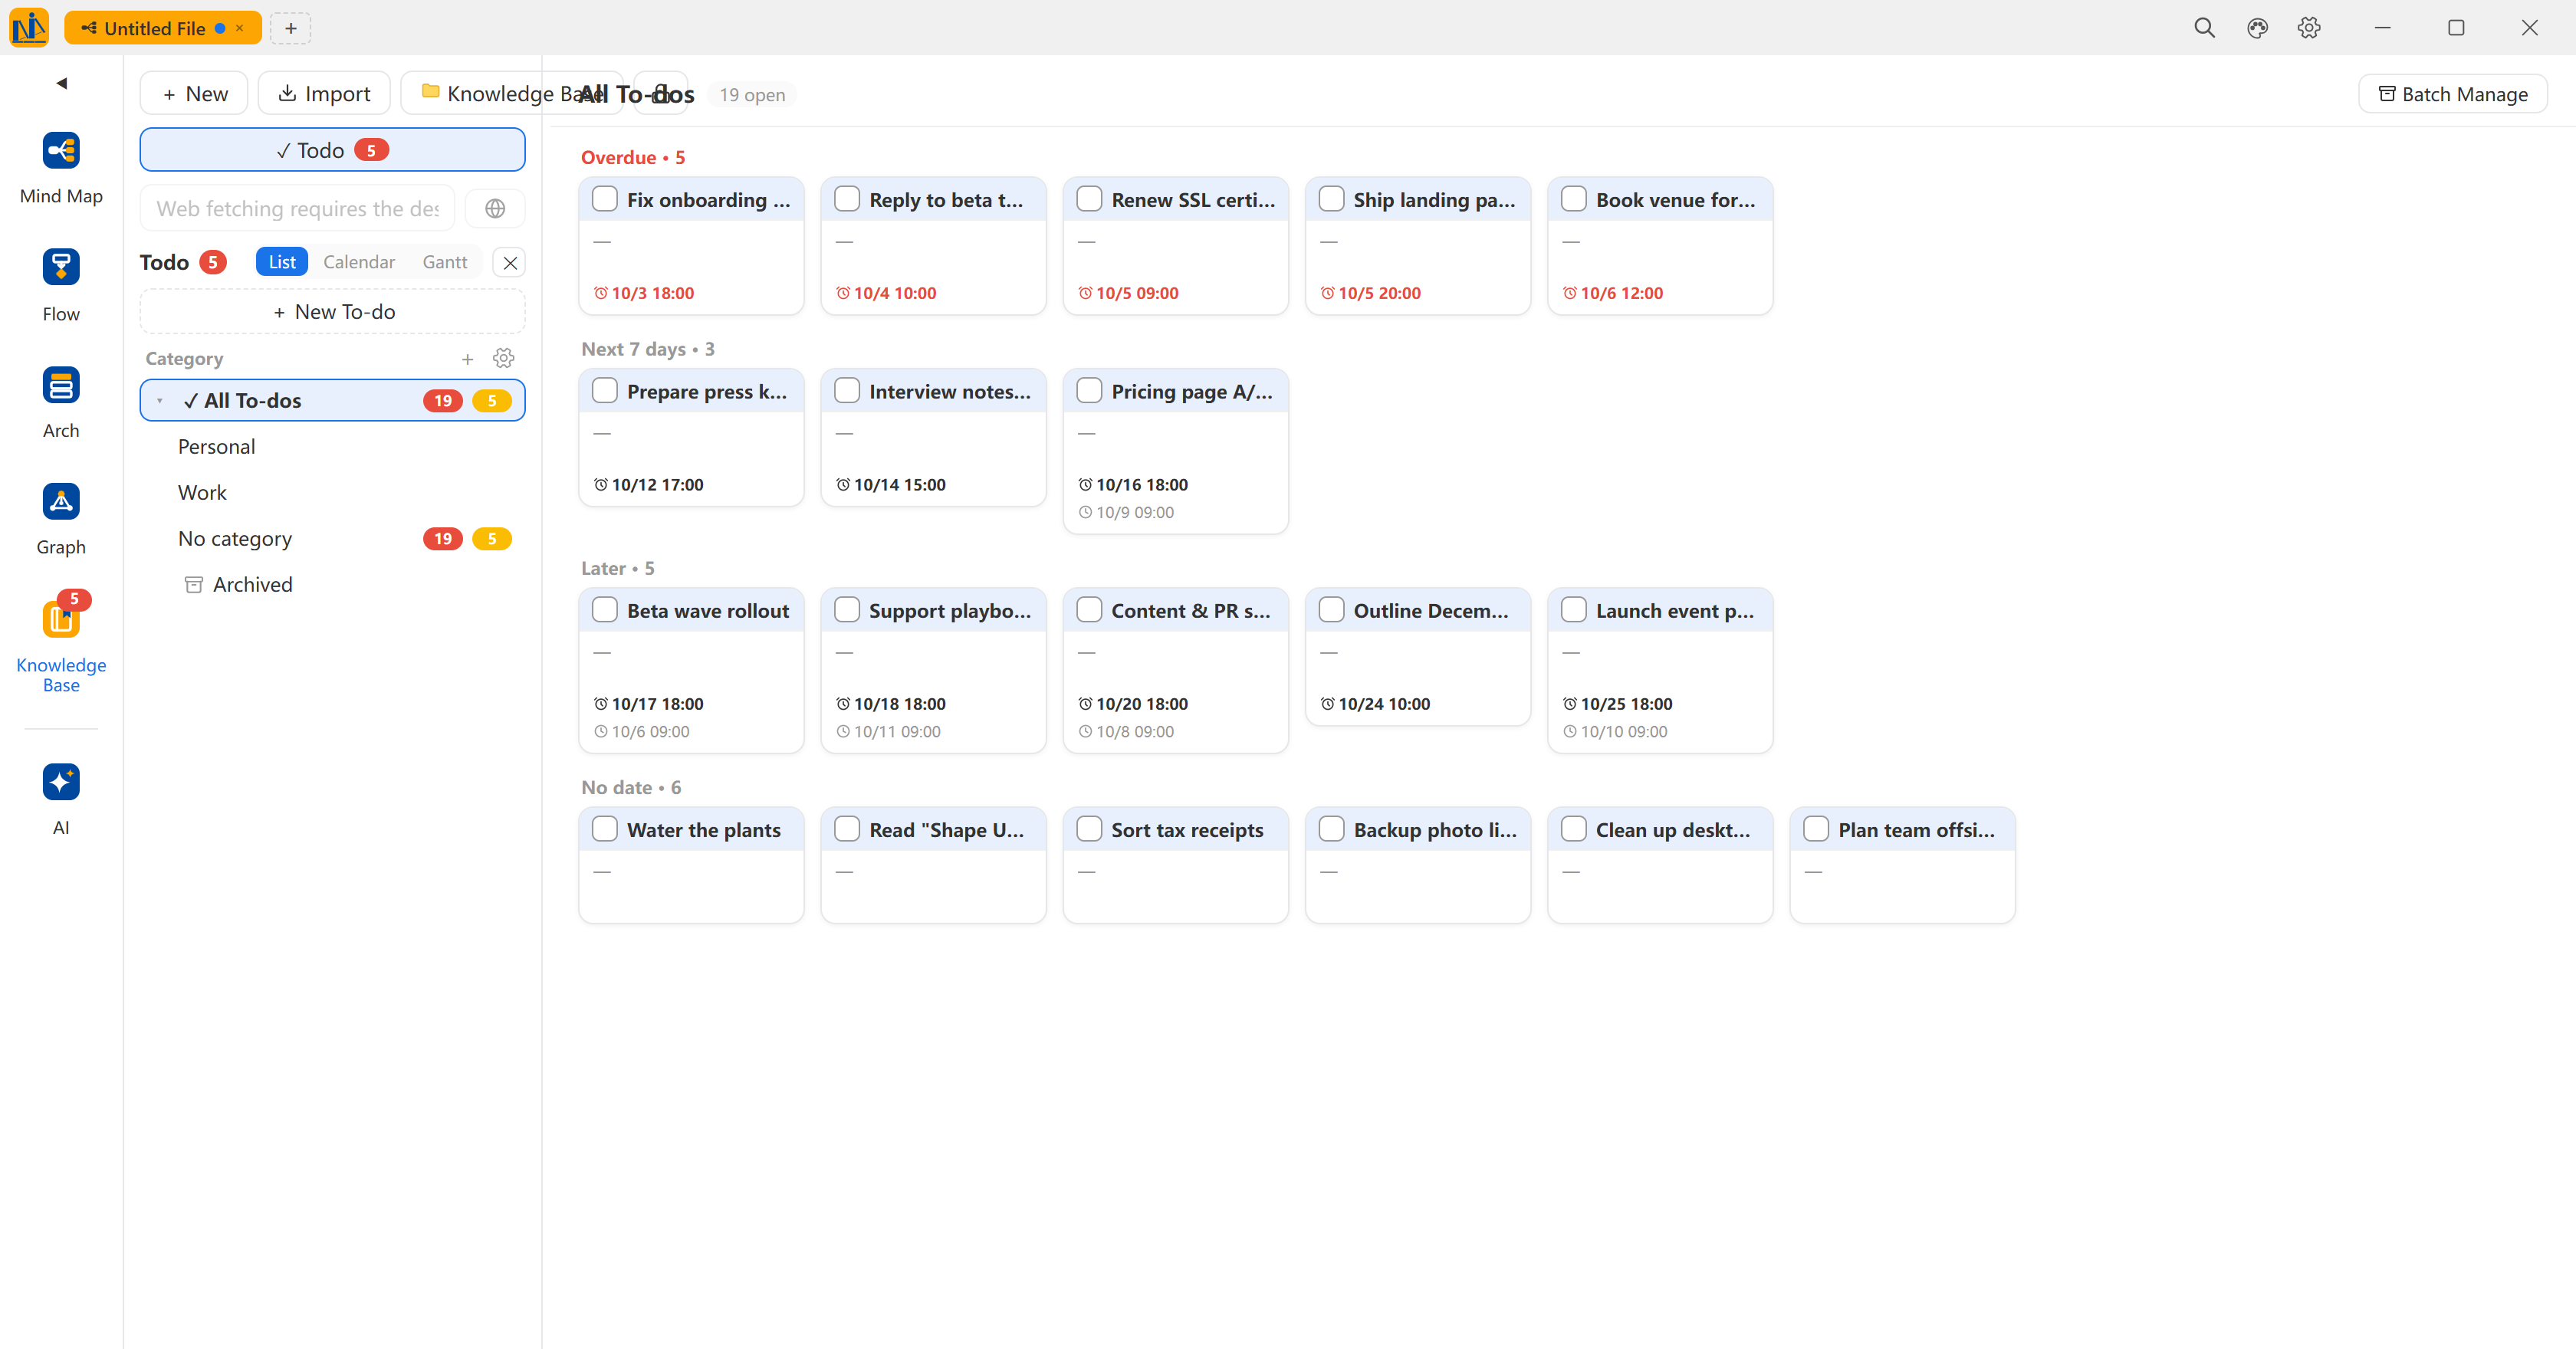The width and height of the screenshot is (2576, 1349).
Task: Open the Flow module
Action: pos(61,286)
